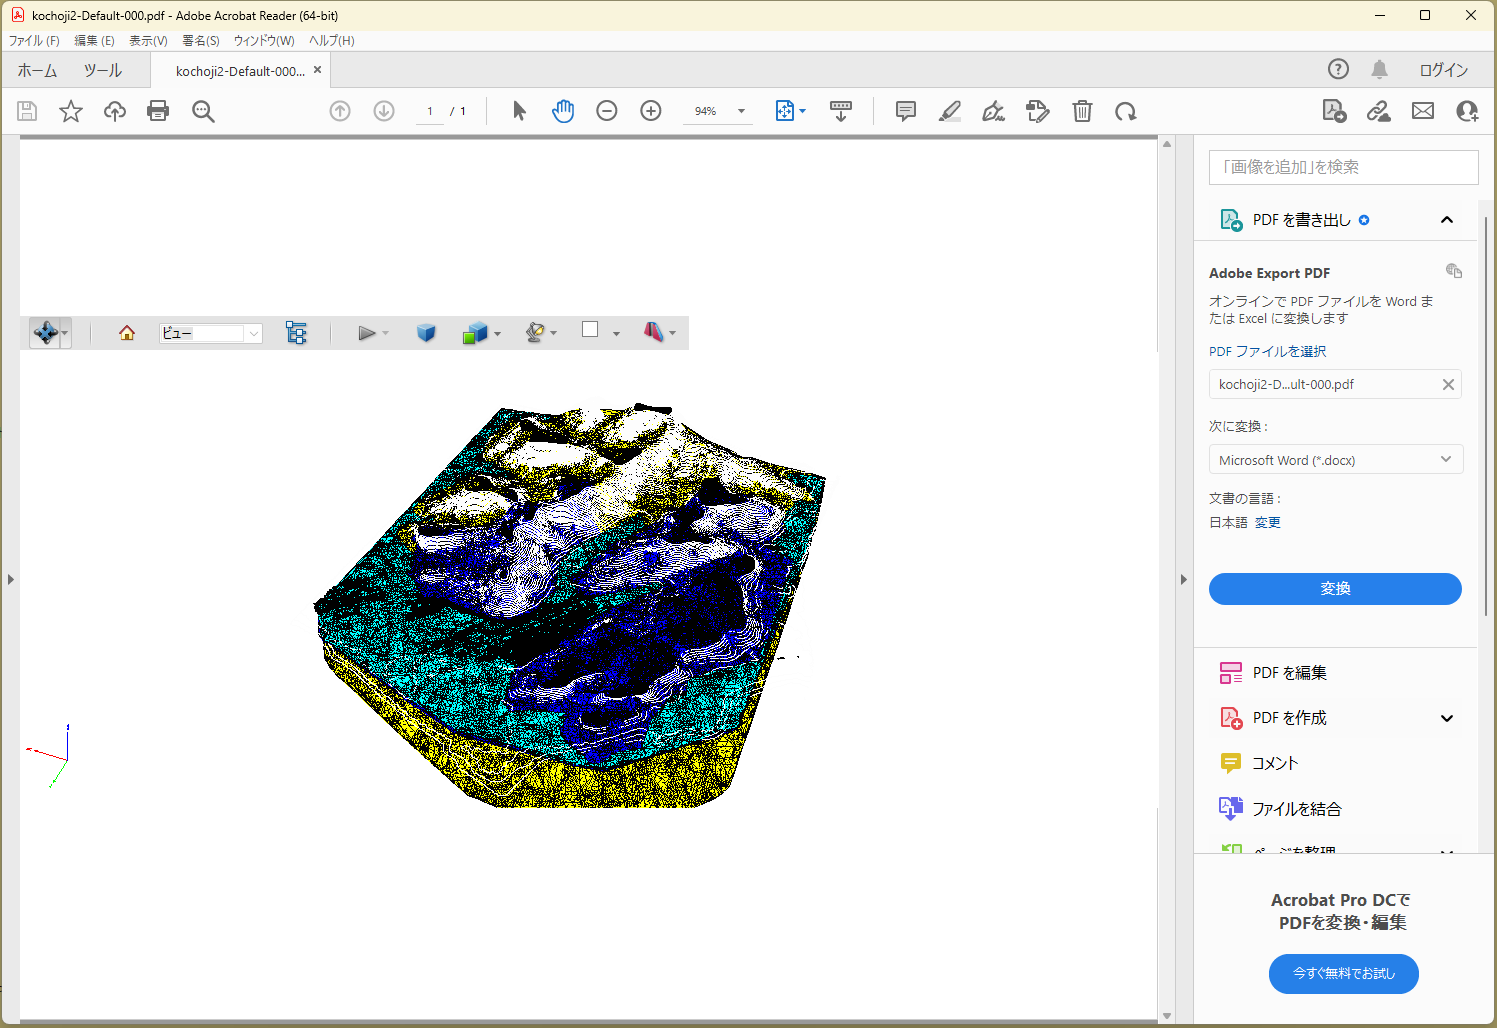Open the find text magnifier tool

pyautogui.click(x=203, y=111)
